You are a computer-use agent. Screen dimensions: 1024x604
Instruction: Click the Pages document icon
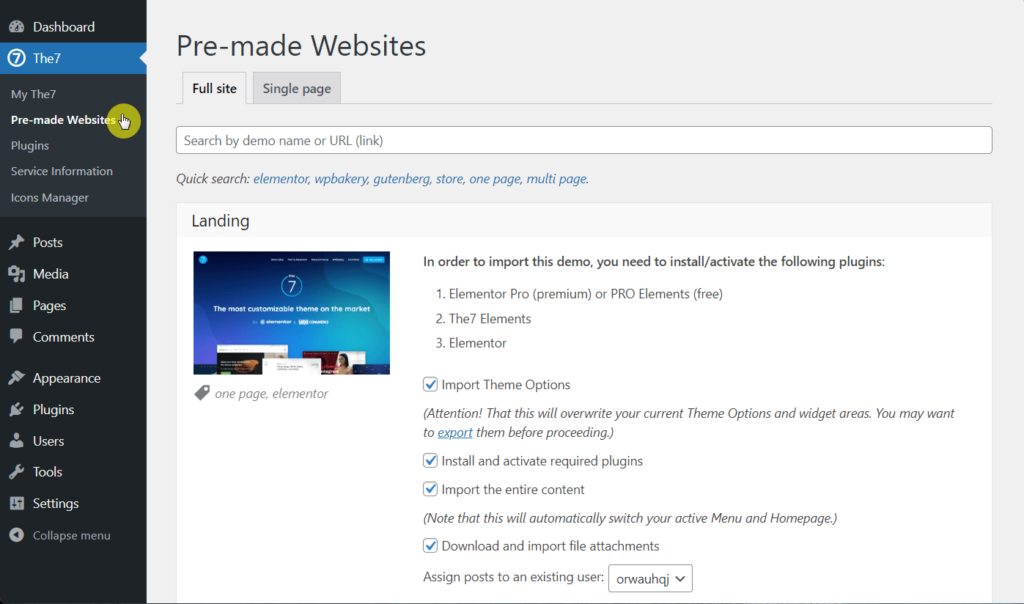click(x=16, y=305)
